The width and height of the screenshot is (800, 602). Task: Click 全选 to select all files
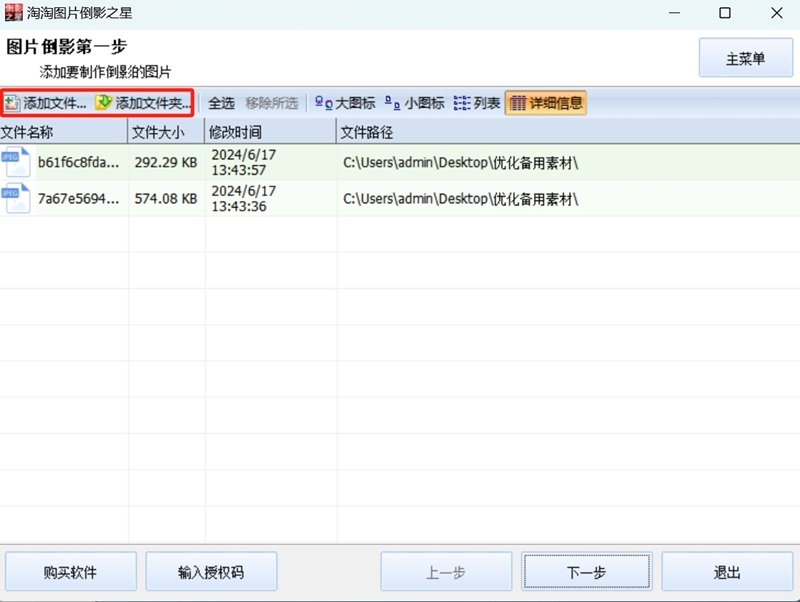[x=221, y=103]
